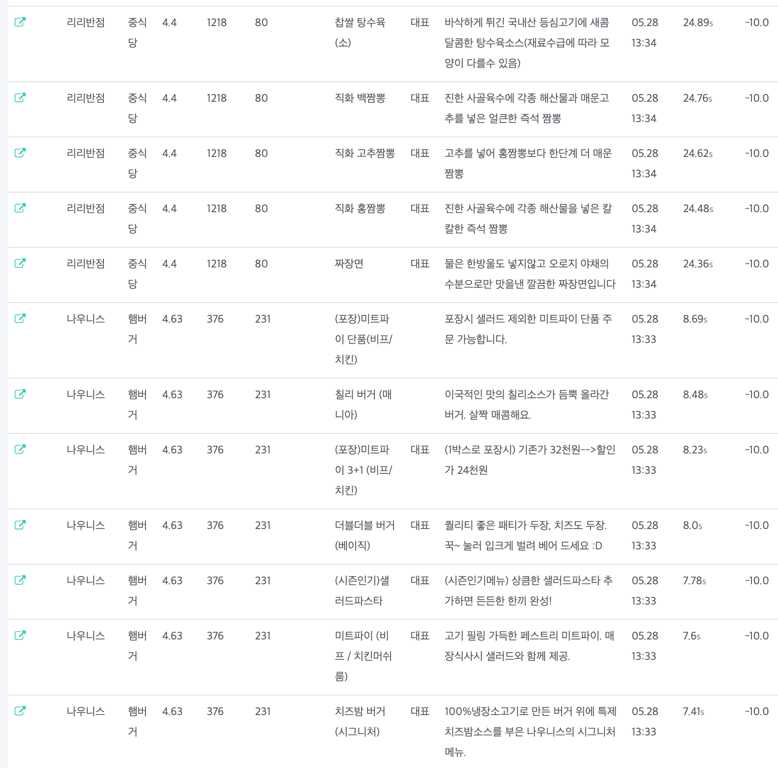Open external link icon for 직화 홍짬뽕

click(x=20, y=208)
